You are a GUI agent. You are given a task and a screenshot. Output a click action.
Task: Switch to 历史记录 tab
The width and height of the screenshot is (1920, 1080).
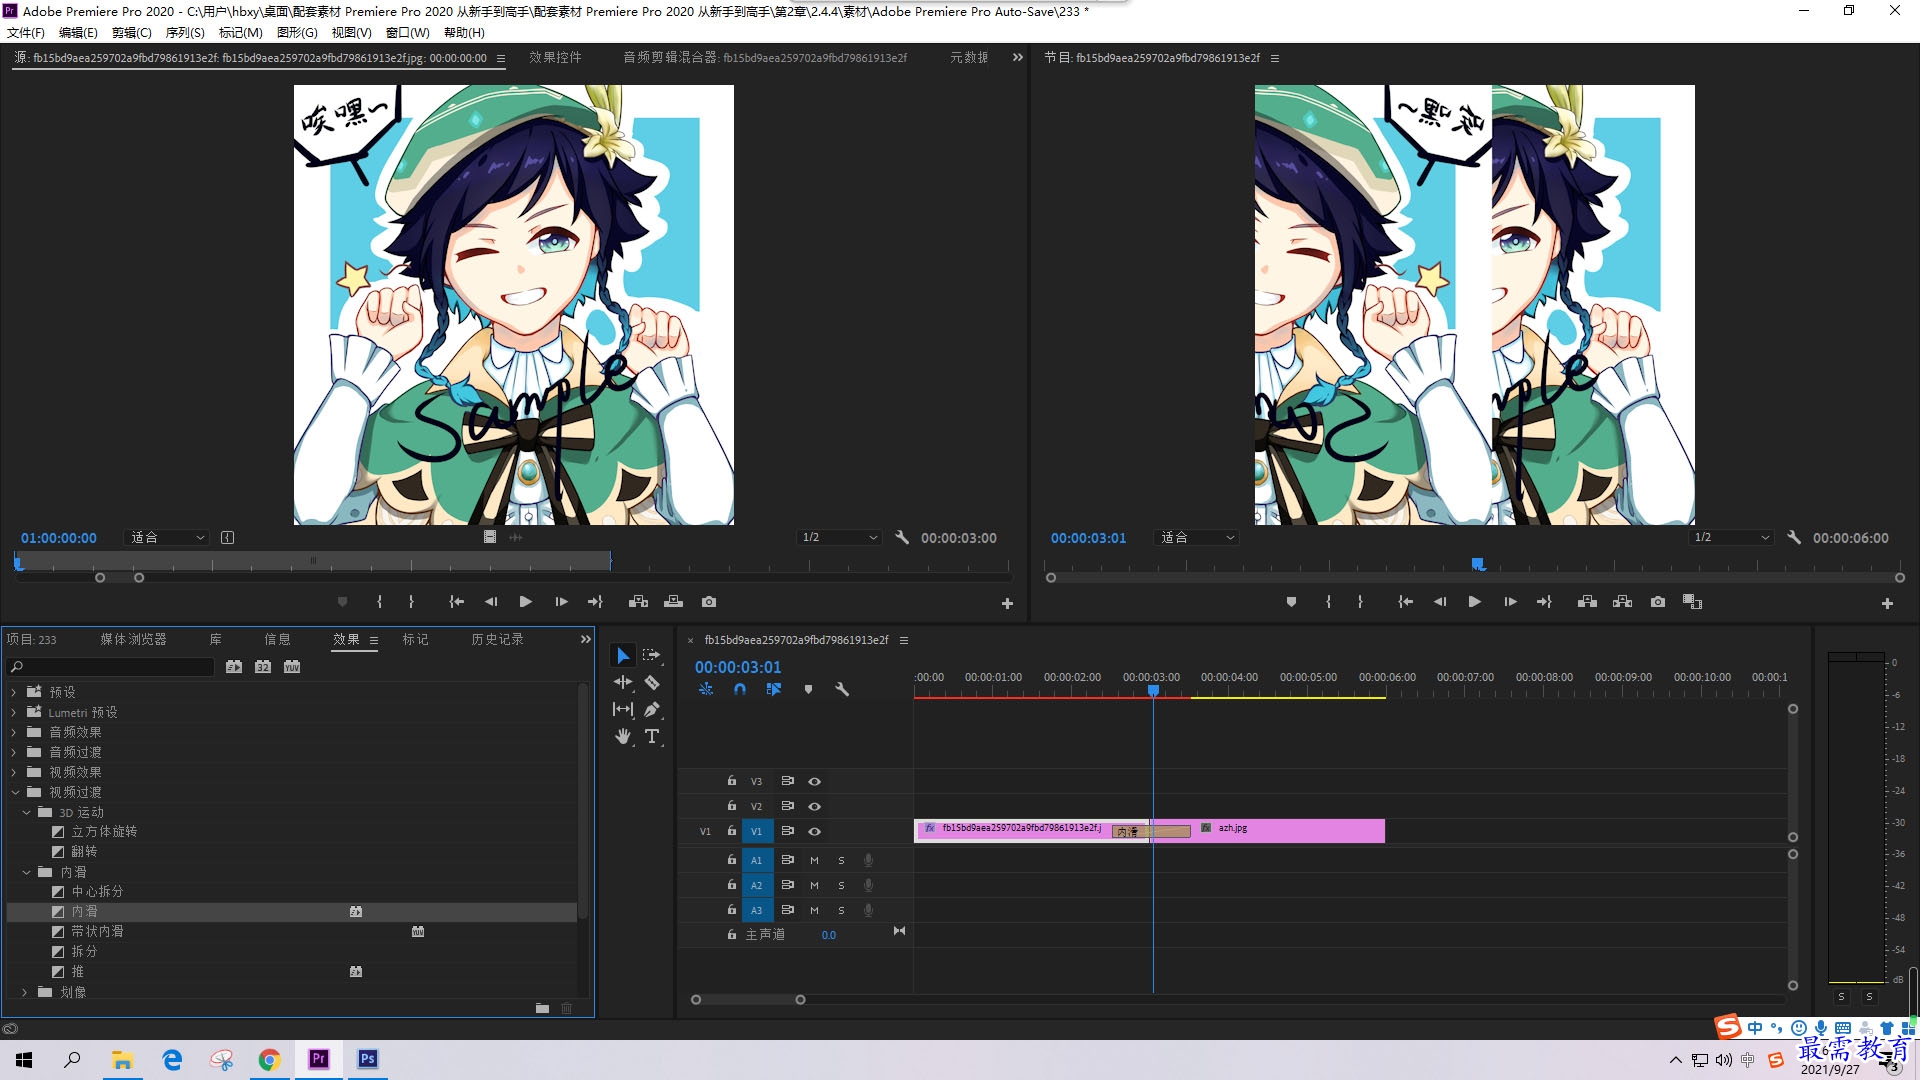pos(497,639)
